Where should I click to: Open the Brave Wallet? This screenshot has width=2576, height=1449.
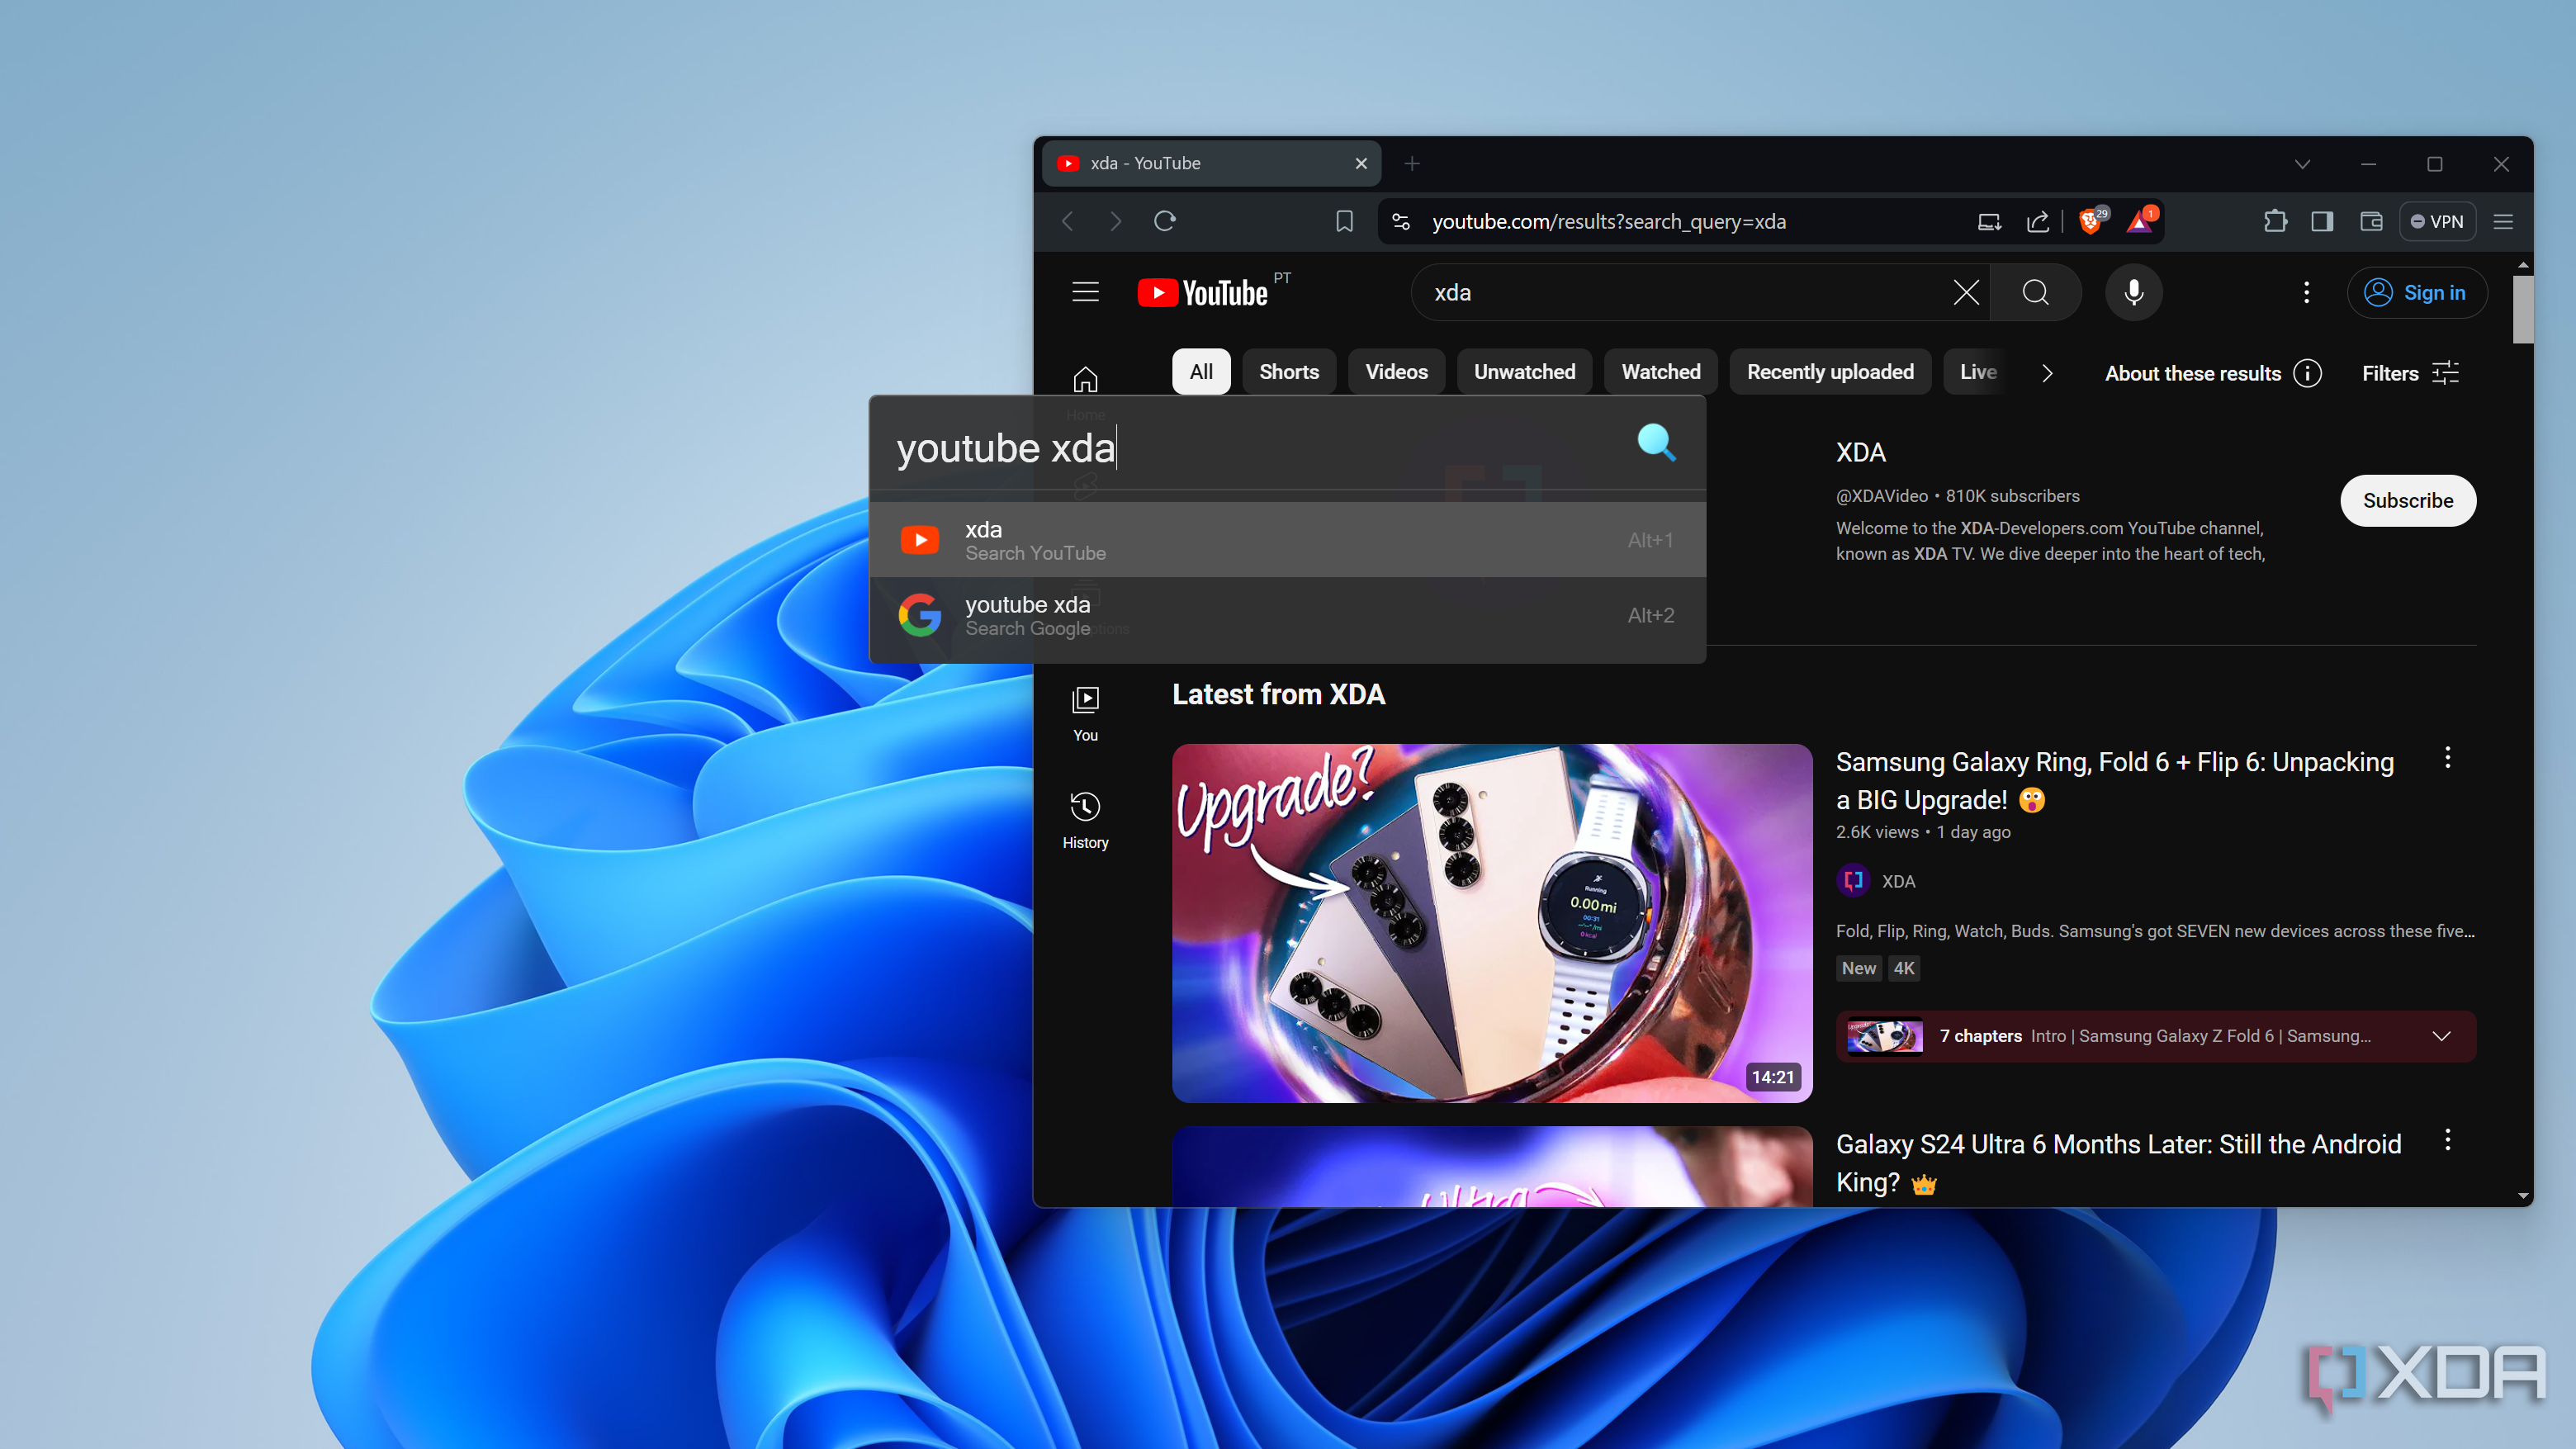2371,221
